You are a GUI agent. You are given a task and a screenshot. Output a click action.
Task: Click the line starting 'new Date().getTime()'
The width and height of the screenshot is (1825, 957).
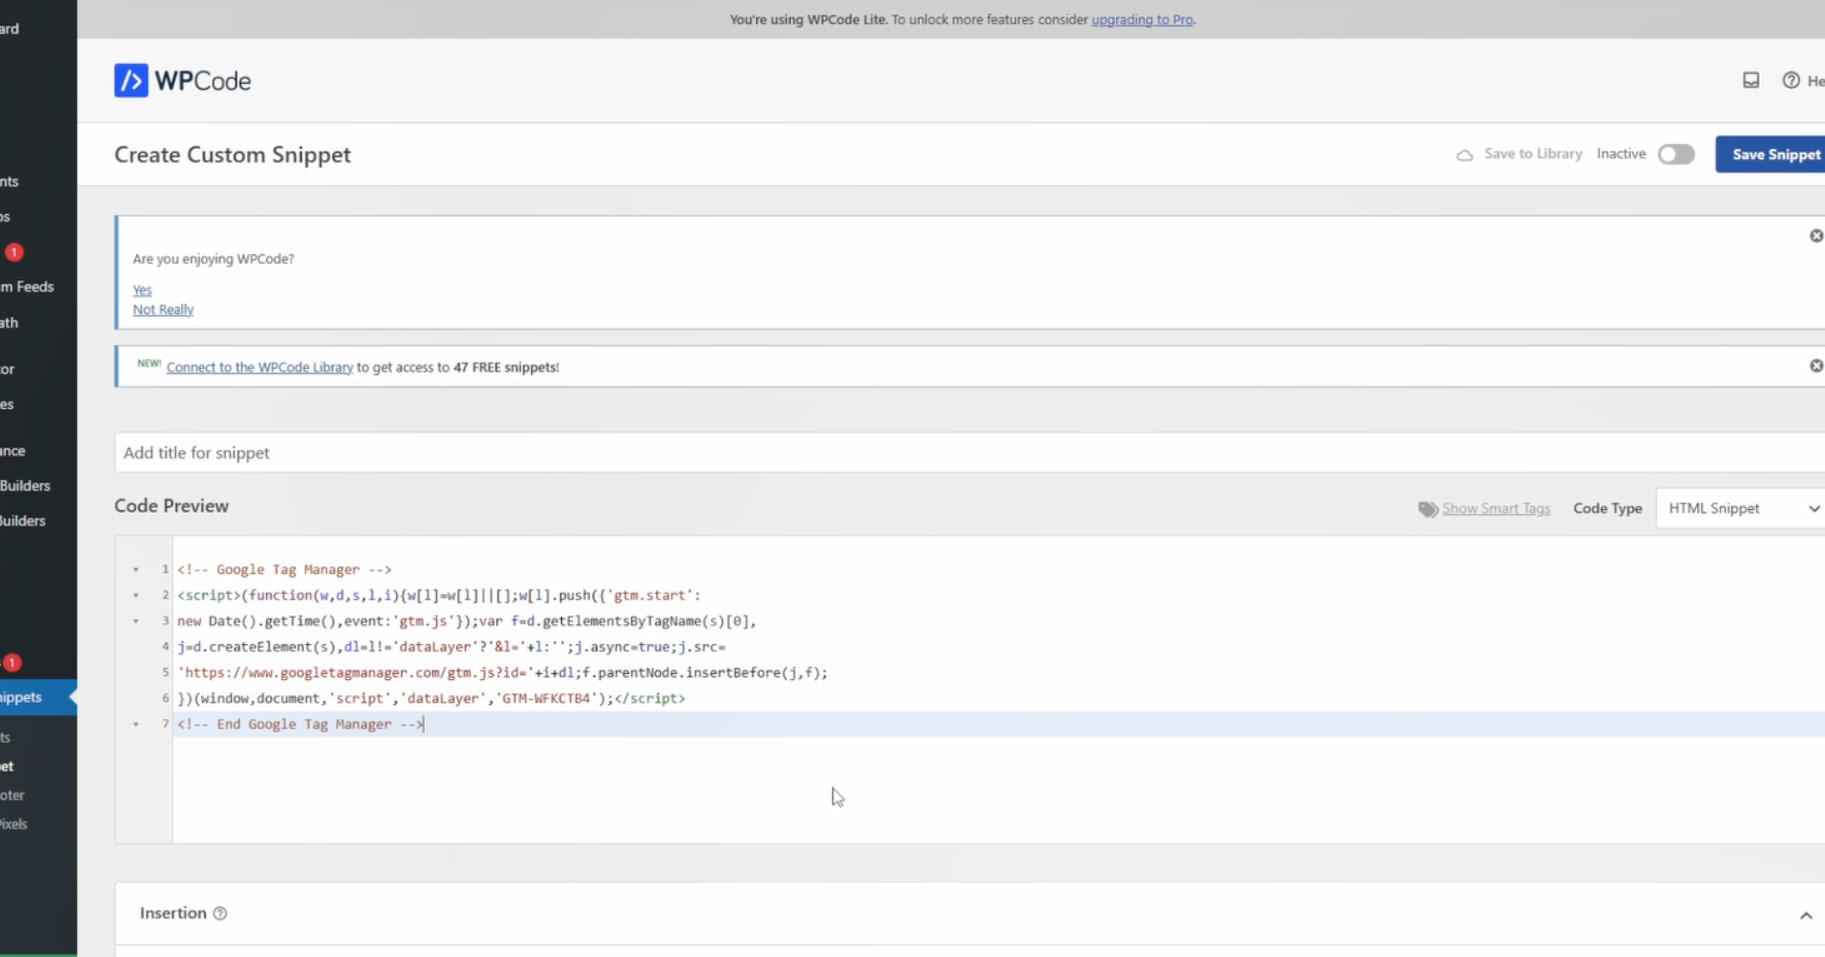click(466, 621)
